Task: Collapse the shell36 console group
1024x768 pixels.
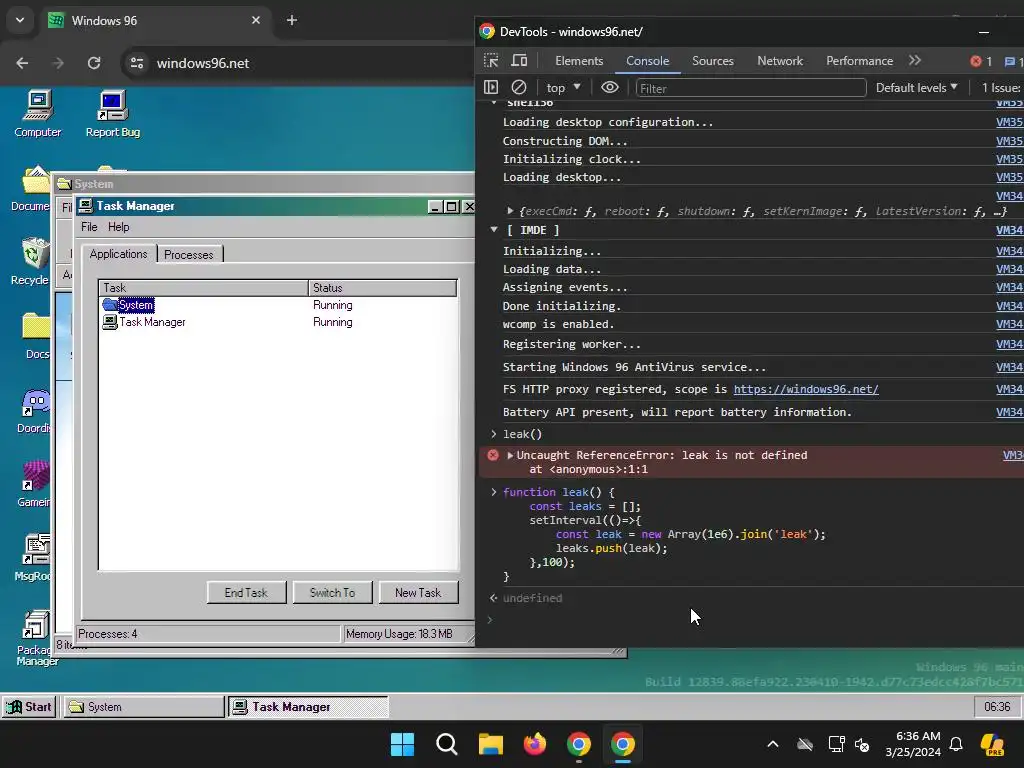Action: coord(494,103)
